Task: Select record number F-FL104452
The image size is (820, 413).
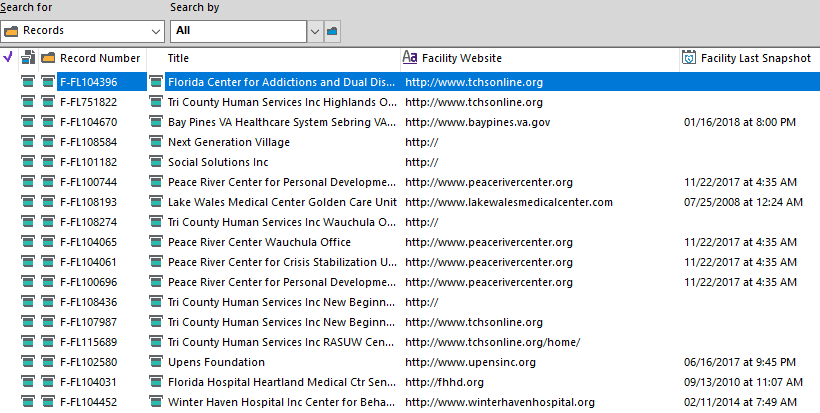Action: click(x=88, y=402)
